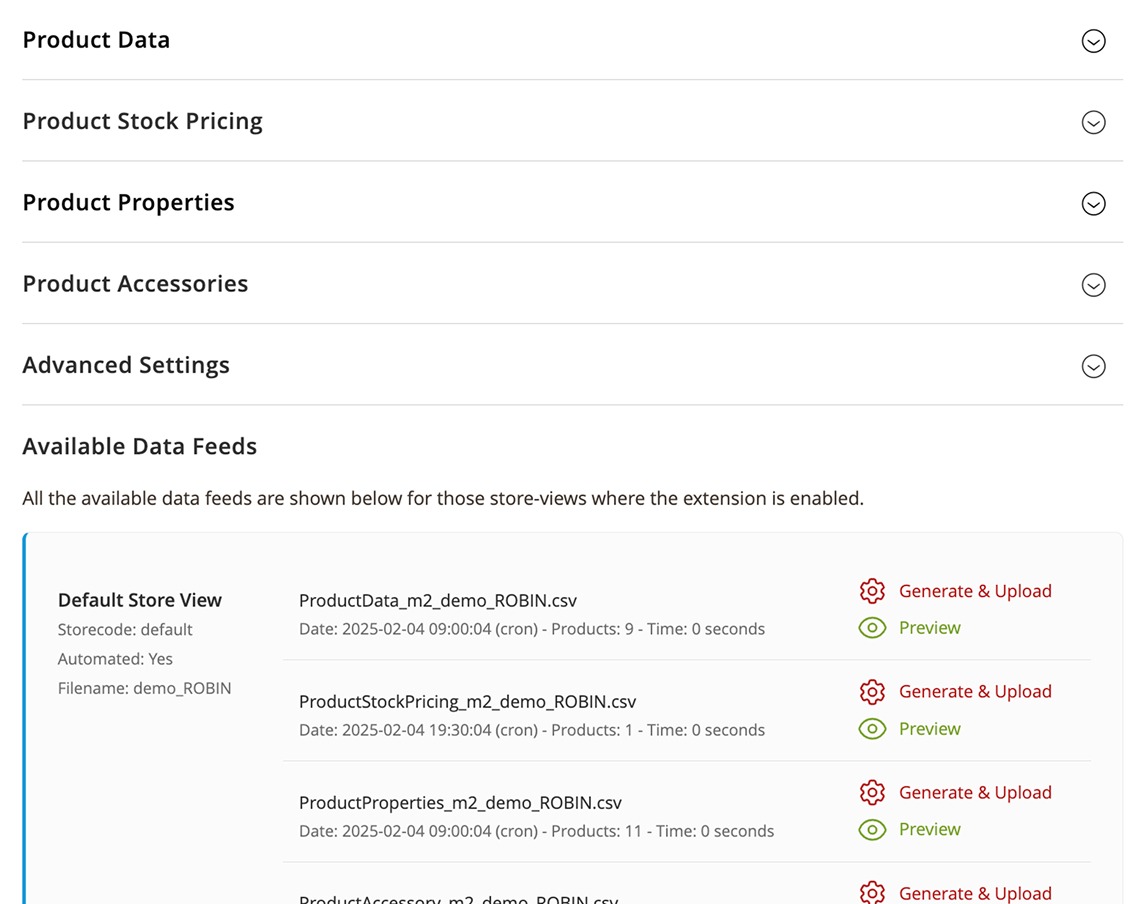Generate & Upload ProductData_m2_demo_ROBIN.csv
Viewport: 1136px width, 904px height.
975,591
